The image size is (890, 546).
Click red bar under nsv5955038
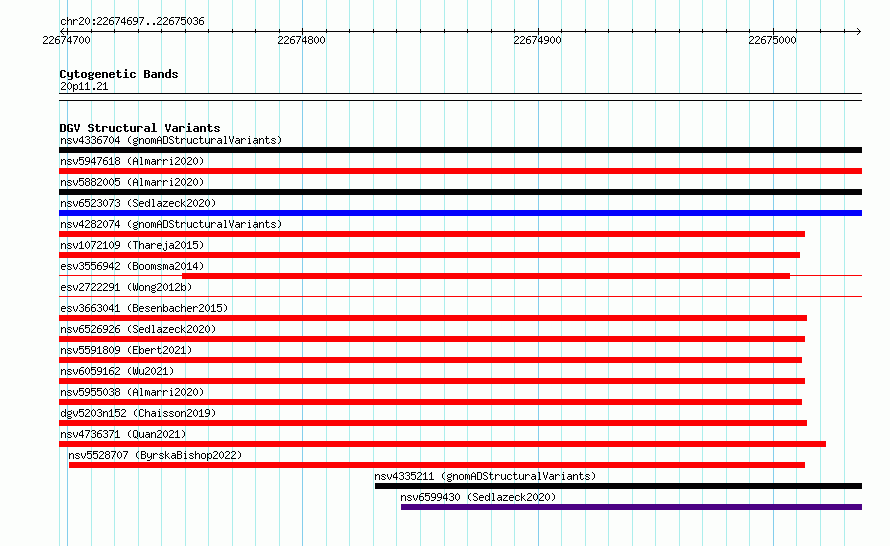pos(430,402)
